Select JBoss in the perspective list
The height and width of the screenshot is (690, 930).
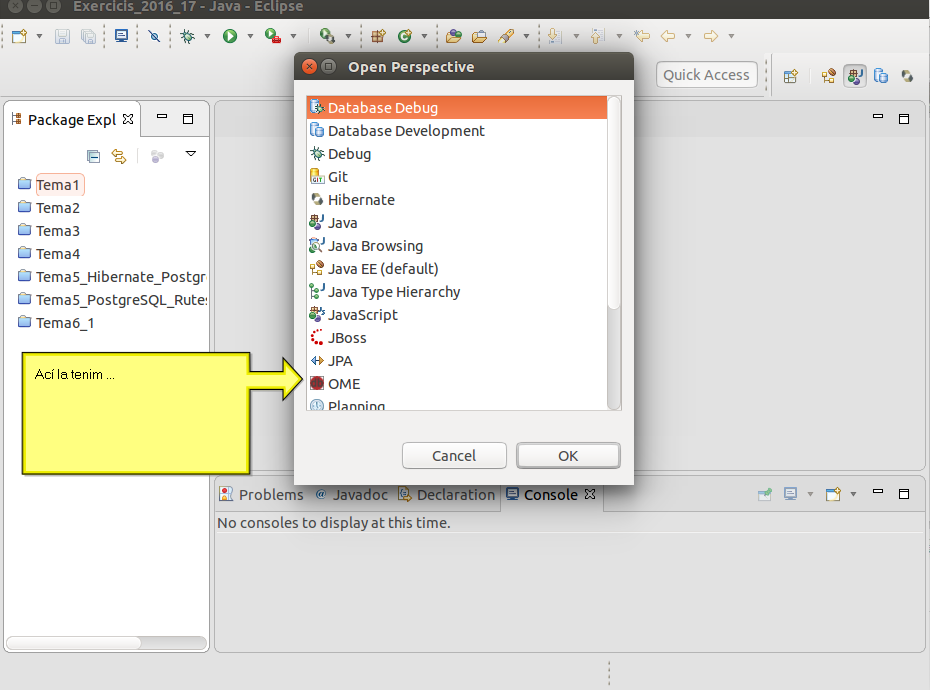coord(457,338)
